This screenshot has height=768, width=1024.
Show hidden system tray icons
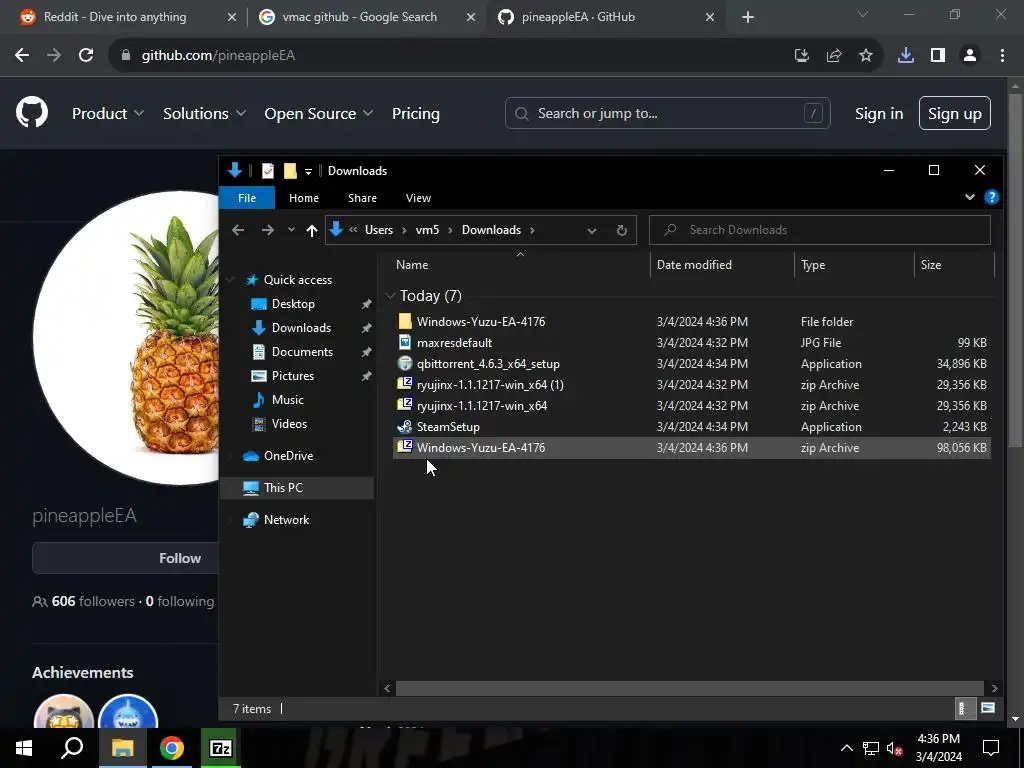tap(846, 748)
